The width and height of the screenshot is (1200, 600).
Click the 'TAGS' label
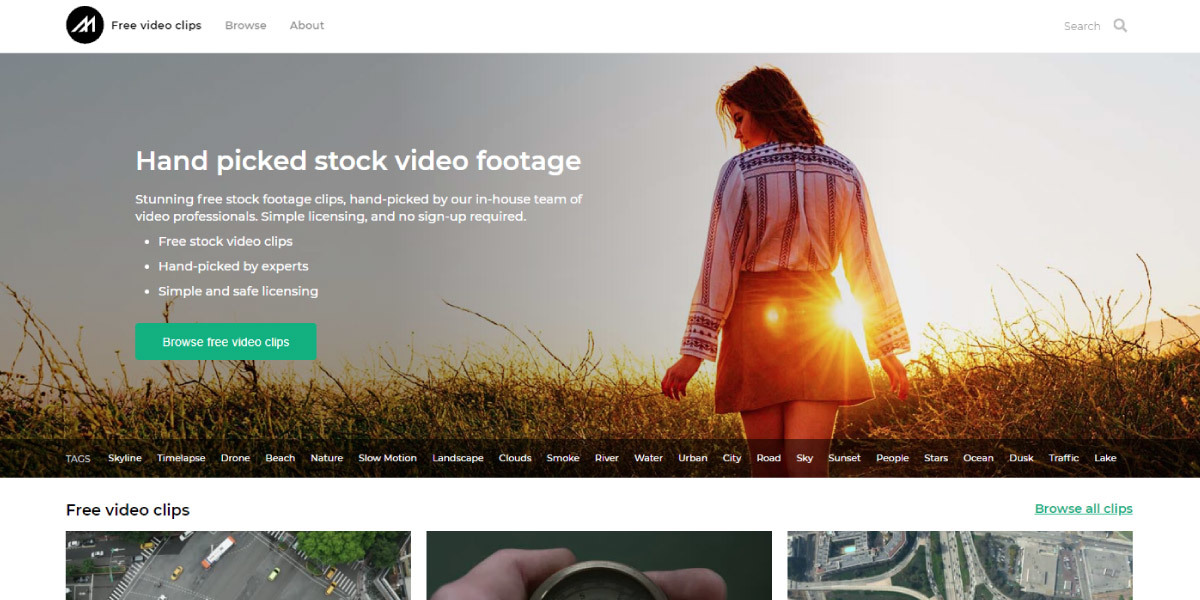click(78, 459)
